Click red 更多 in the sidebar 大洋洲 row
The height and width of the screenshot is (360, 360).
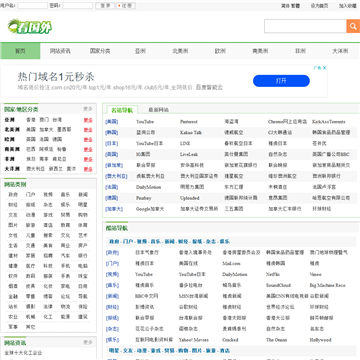(x=88, y=169)
